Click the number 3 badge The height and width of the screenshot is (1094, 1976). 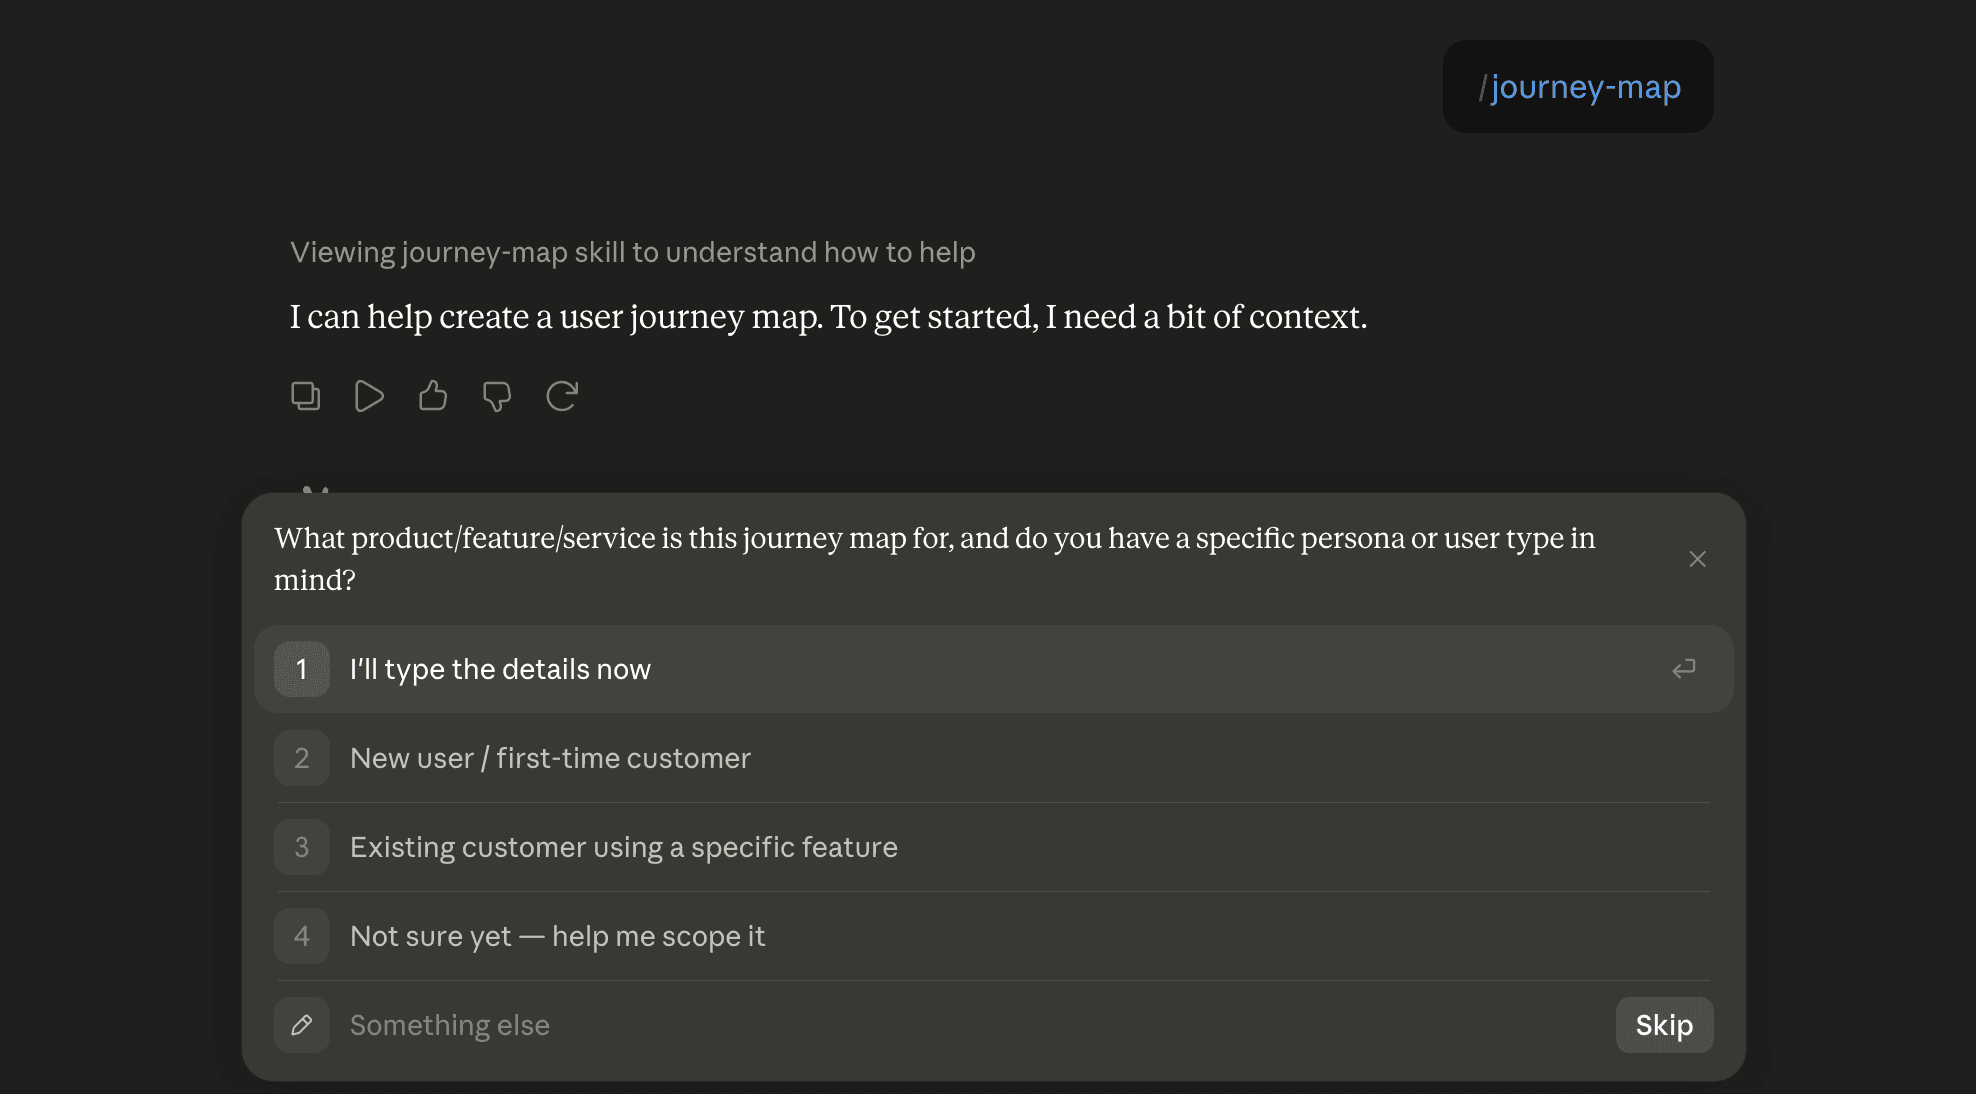302,847
